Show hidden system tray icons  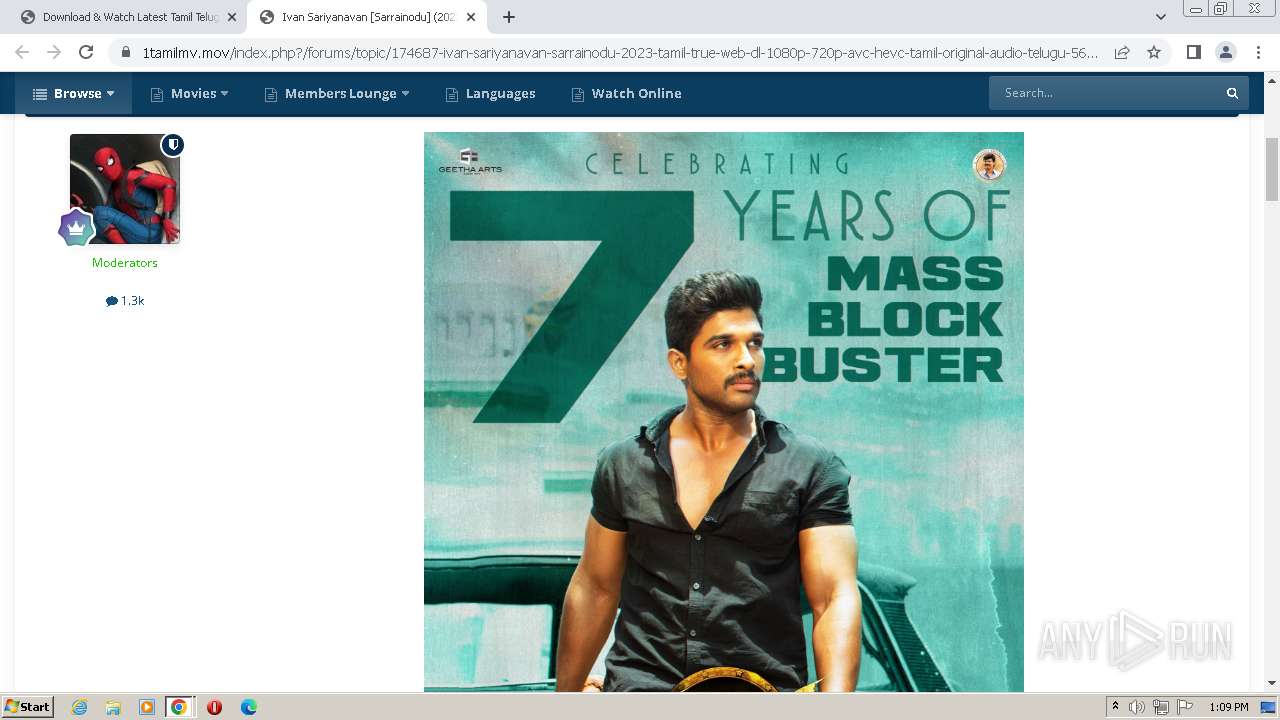coord(1115,707)
